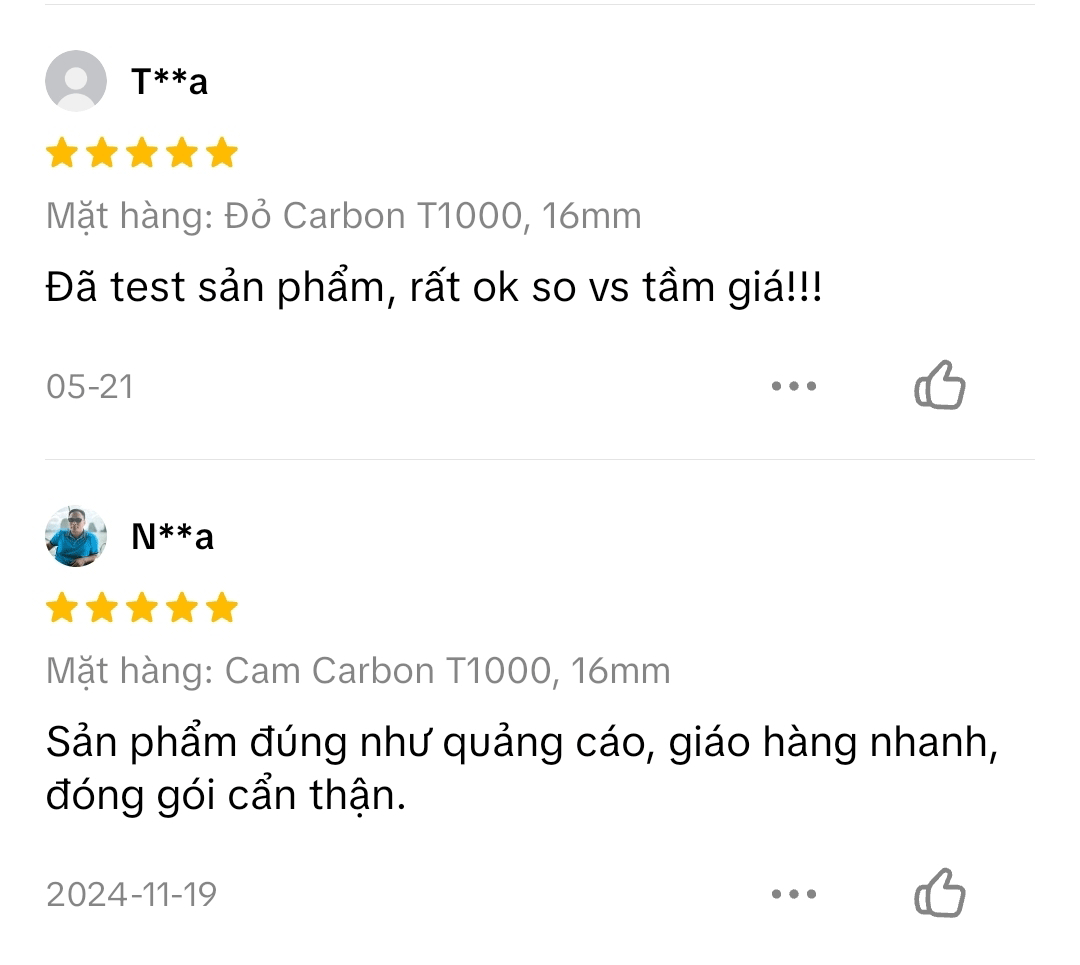Click the review date 05-21

90,386
